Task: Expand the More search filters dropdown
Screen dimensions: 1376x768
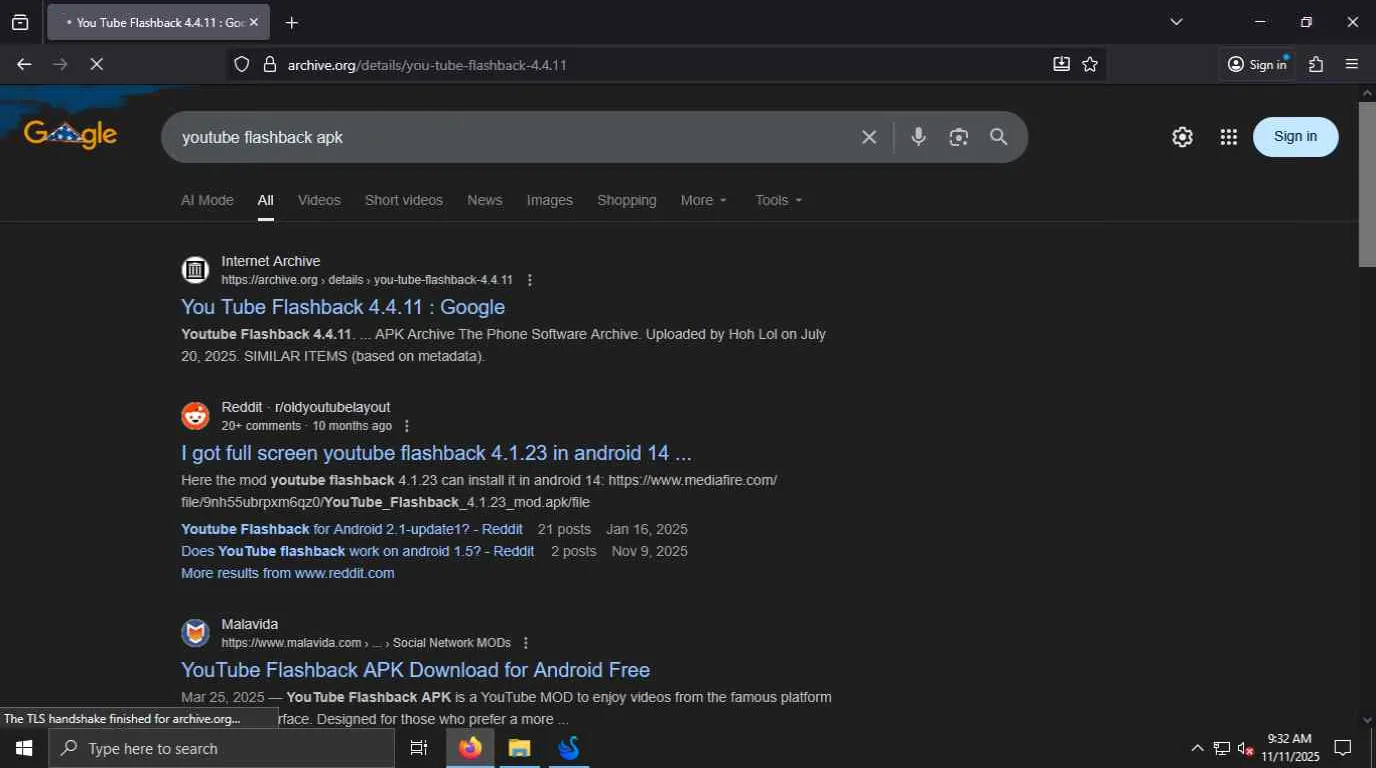Action: click(x=704, y=200)
